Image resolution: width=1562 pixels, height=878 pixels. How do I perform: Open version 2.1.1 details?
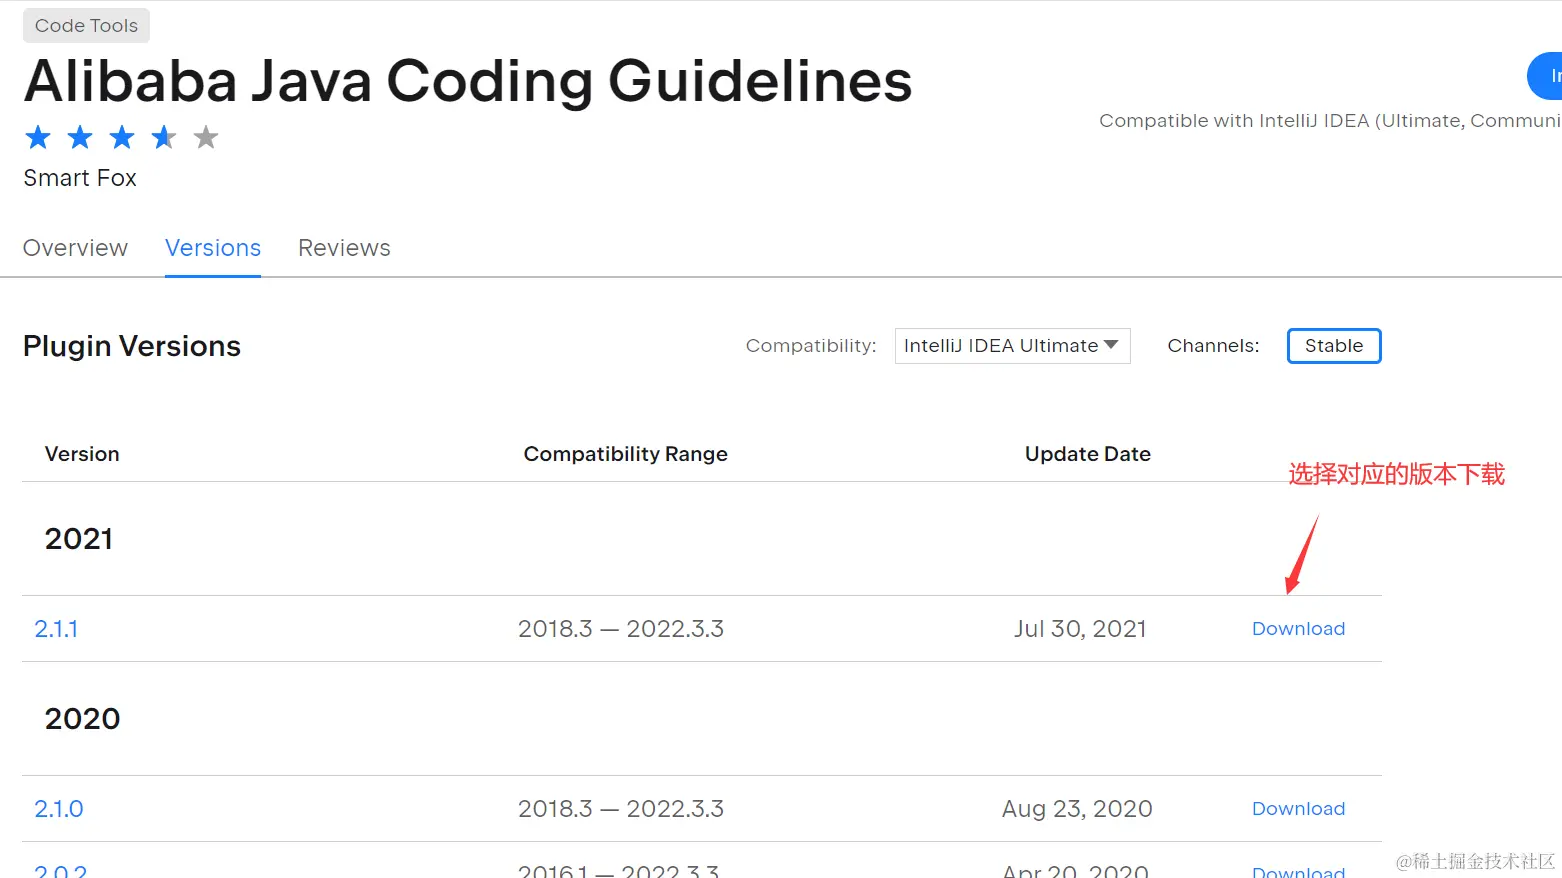coord(56,629)
